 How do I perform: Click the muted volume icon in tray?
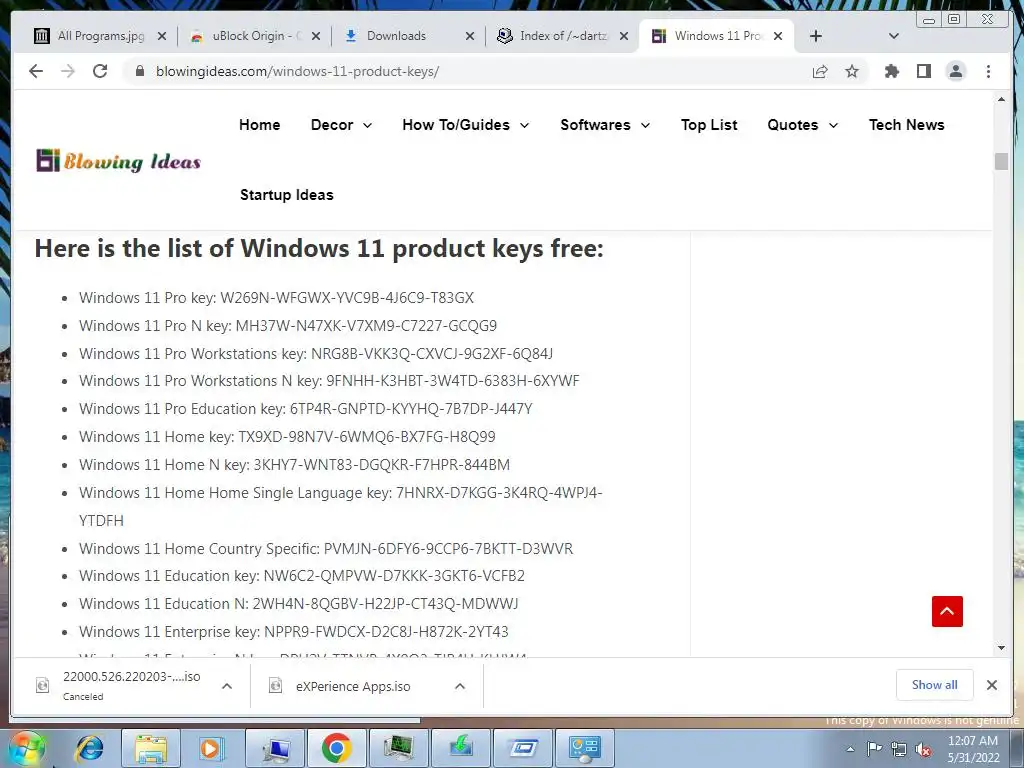923,750
